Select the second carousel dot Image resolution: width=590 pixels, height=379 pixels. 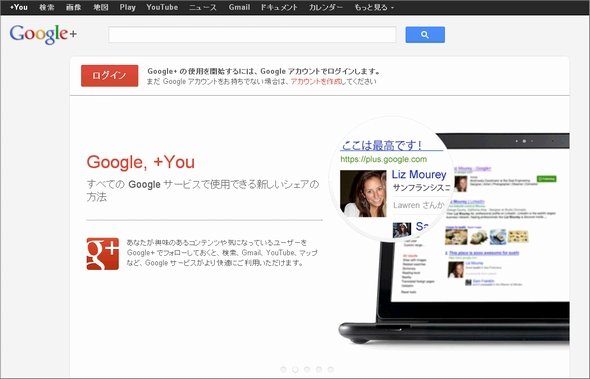295,369
